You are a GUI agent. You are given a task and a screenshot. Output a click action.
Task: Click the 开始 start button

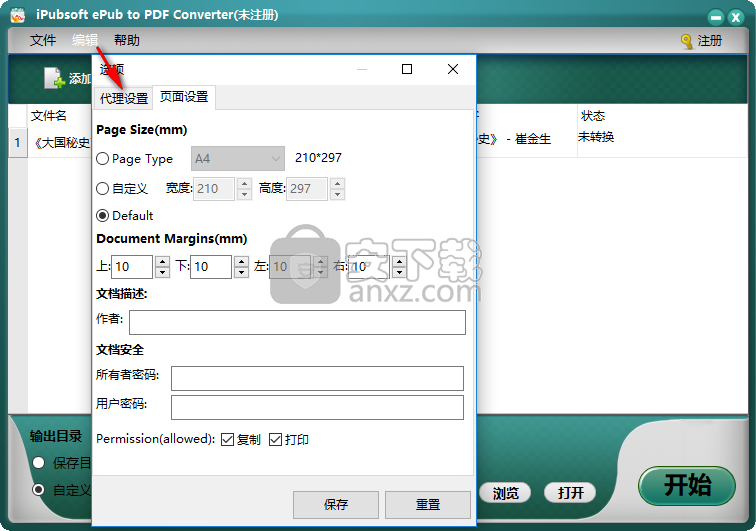pos(687,486)
